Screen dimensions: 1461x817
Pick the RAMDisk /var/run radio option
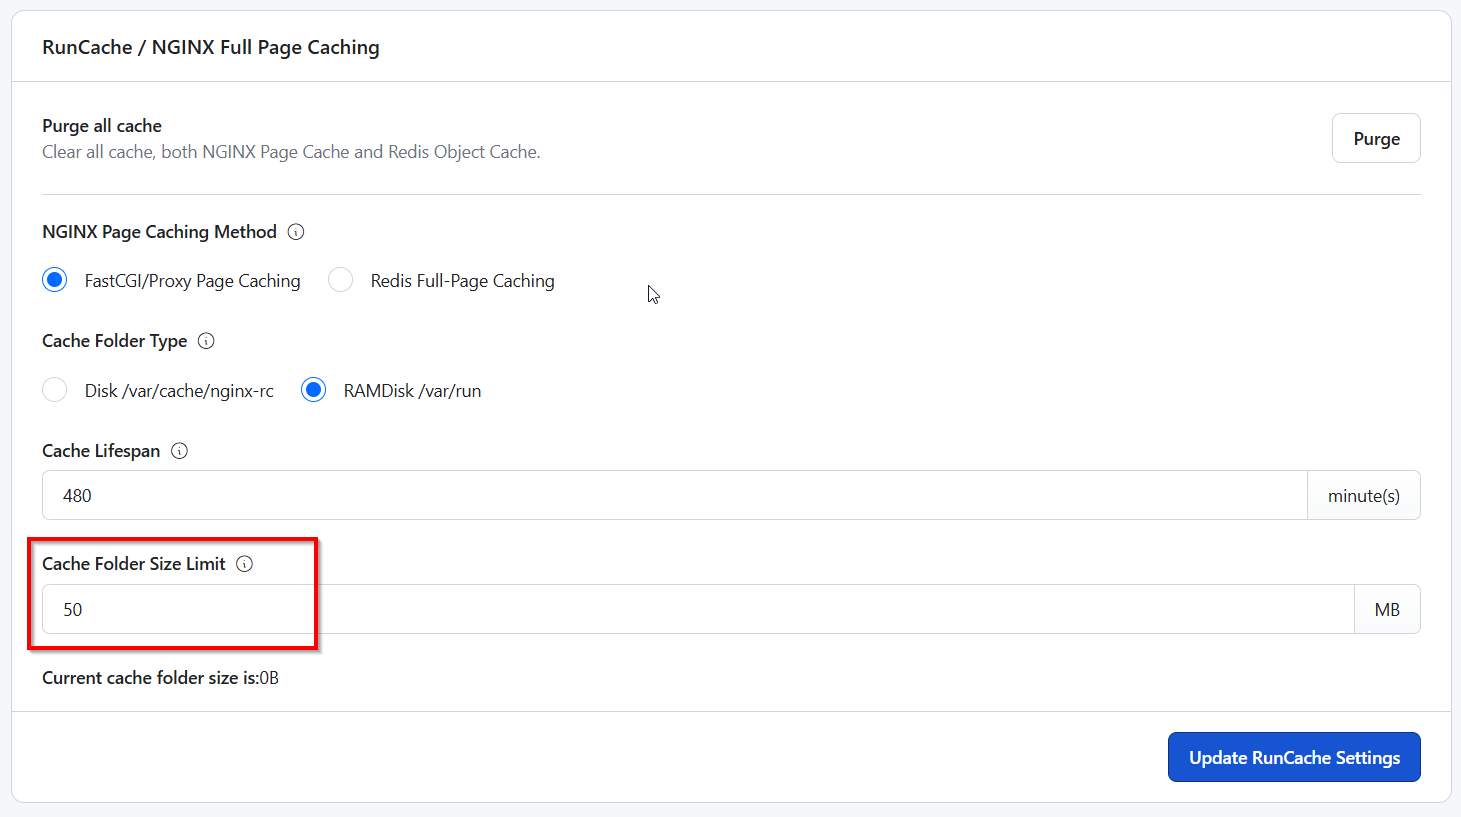pos(314,390)
